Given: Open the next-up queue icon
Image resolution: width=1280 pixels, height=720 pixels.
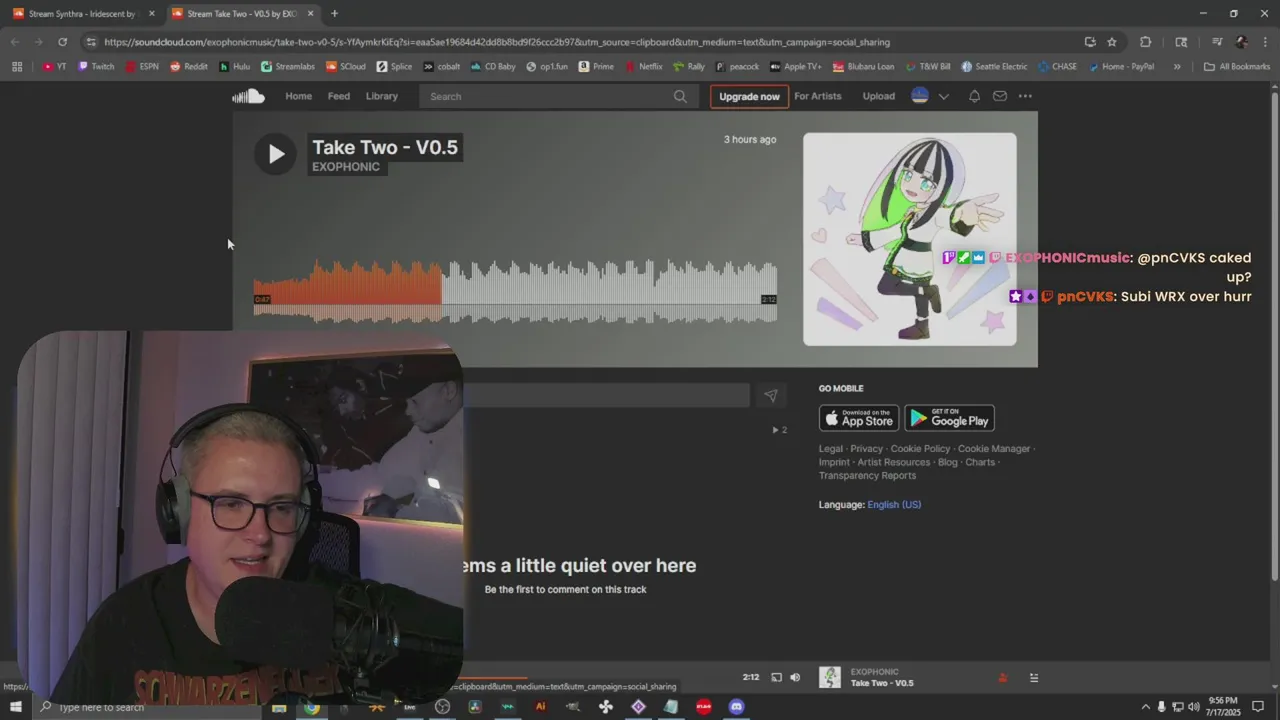Looking at the screenshot, I should click(x=1033, y=678).
